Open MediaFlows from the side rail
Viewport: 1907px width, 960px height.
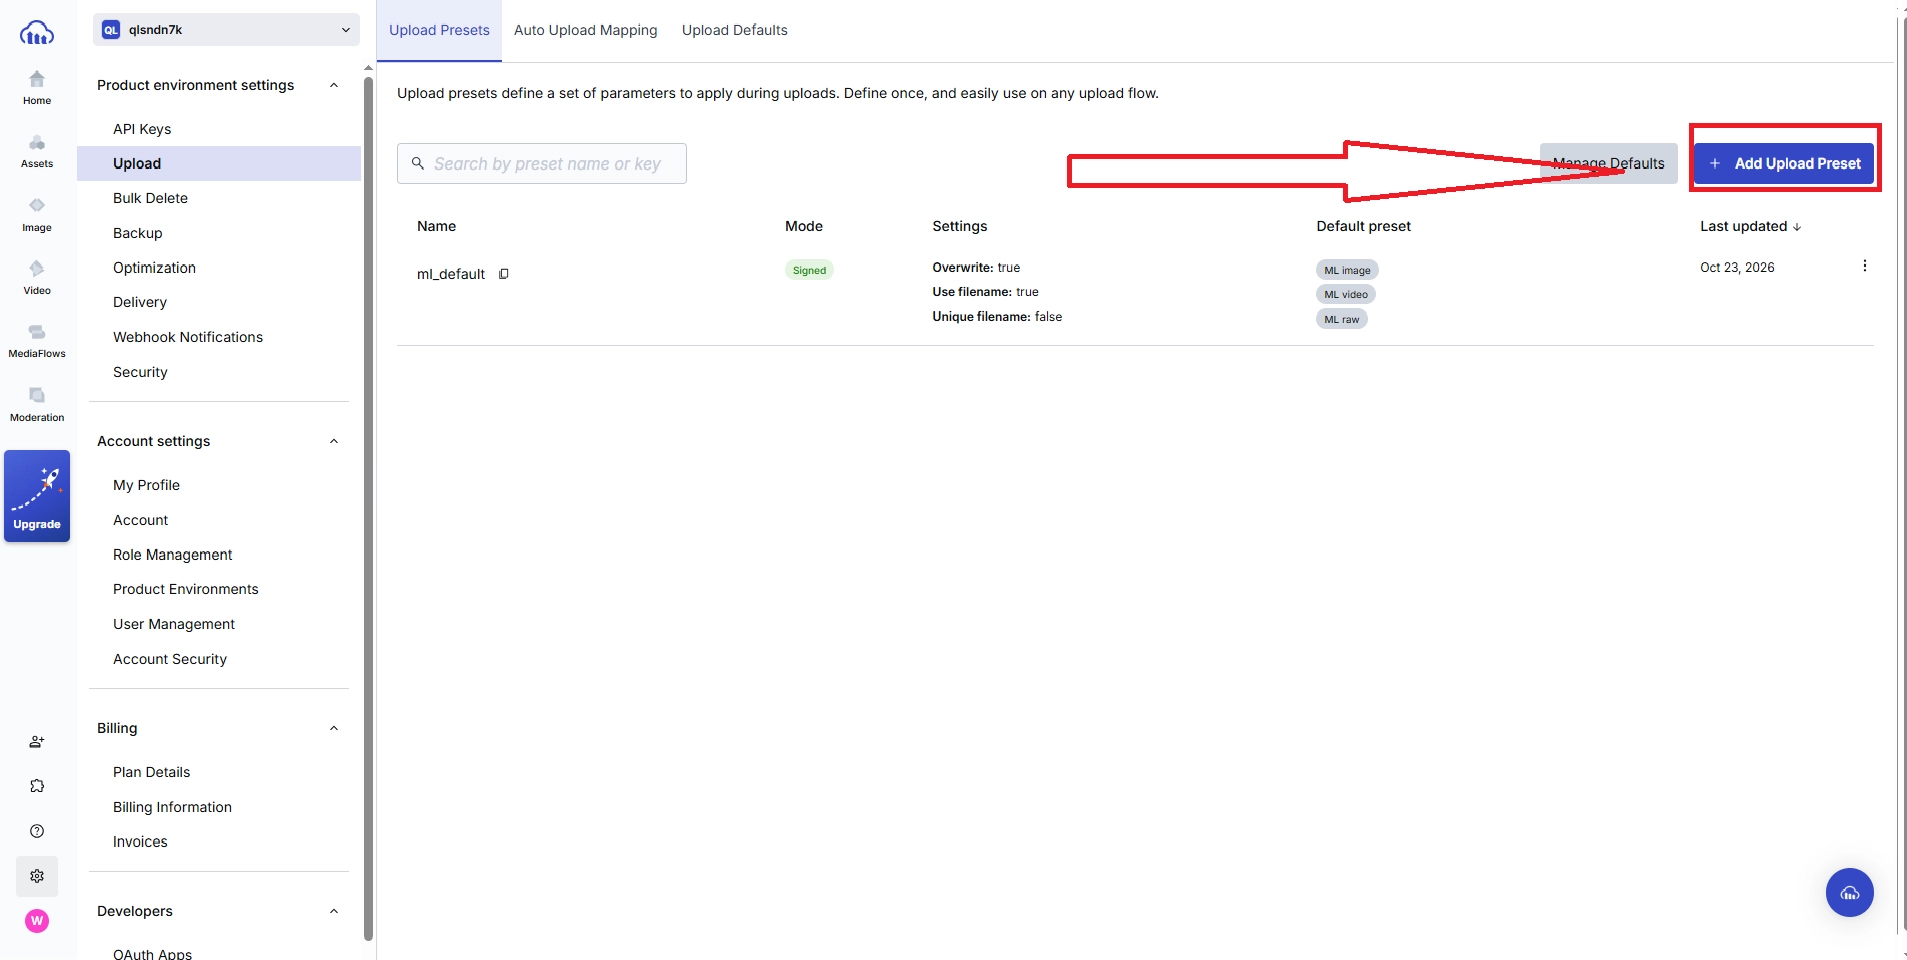pyautogui.click(x=37, y=341)
